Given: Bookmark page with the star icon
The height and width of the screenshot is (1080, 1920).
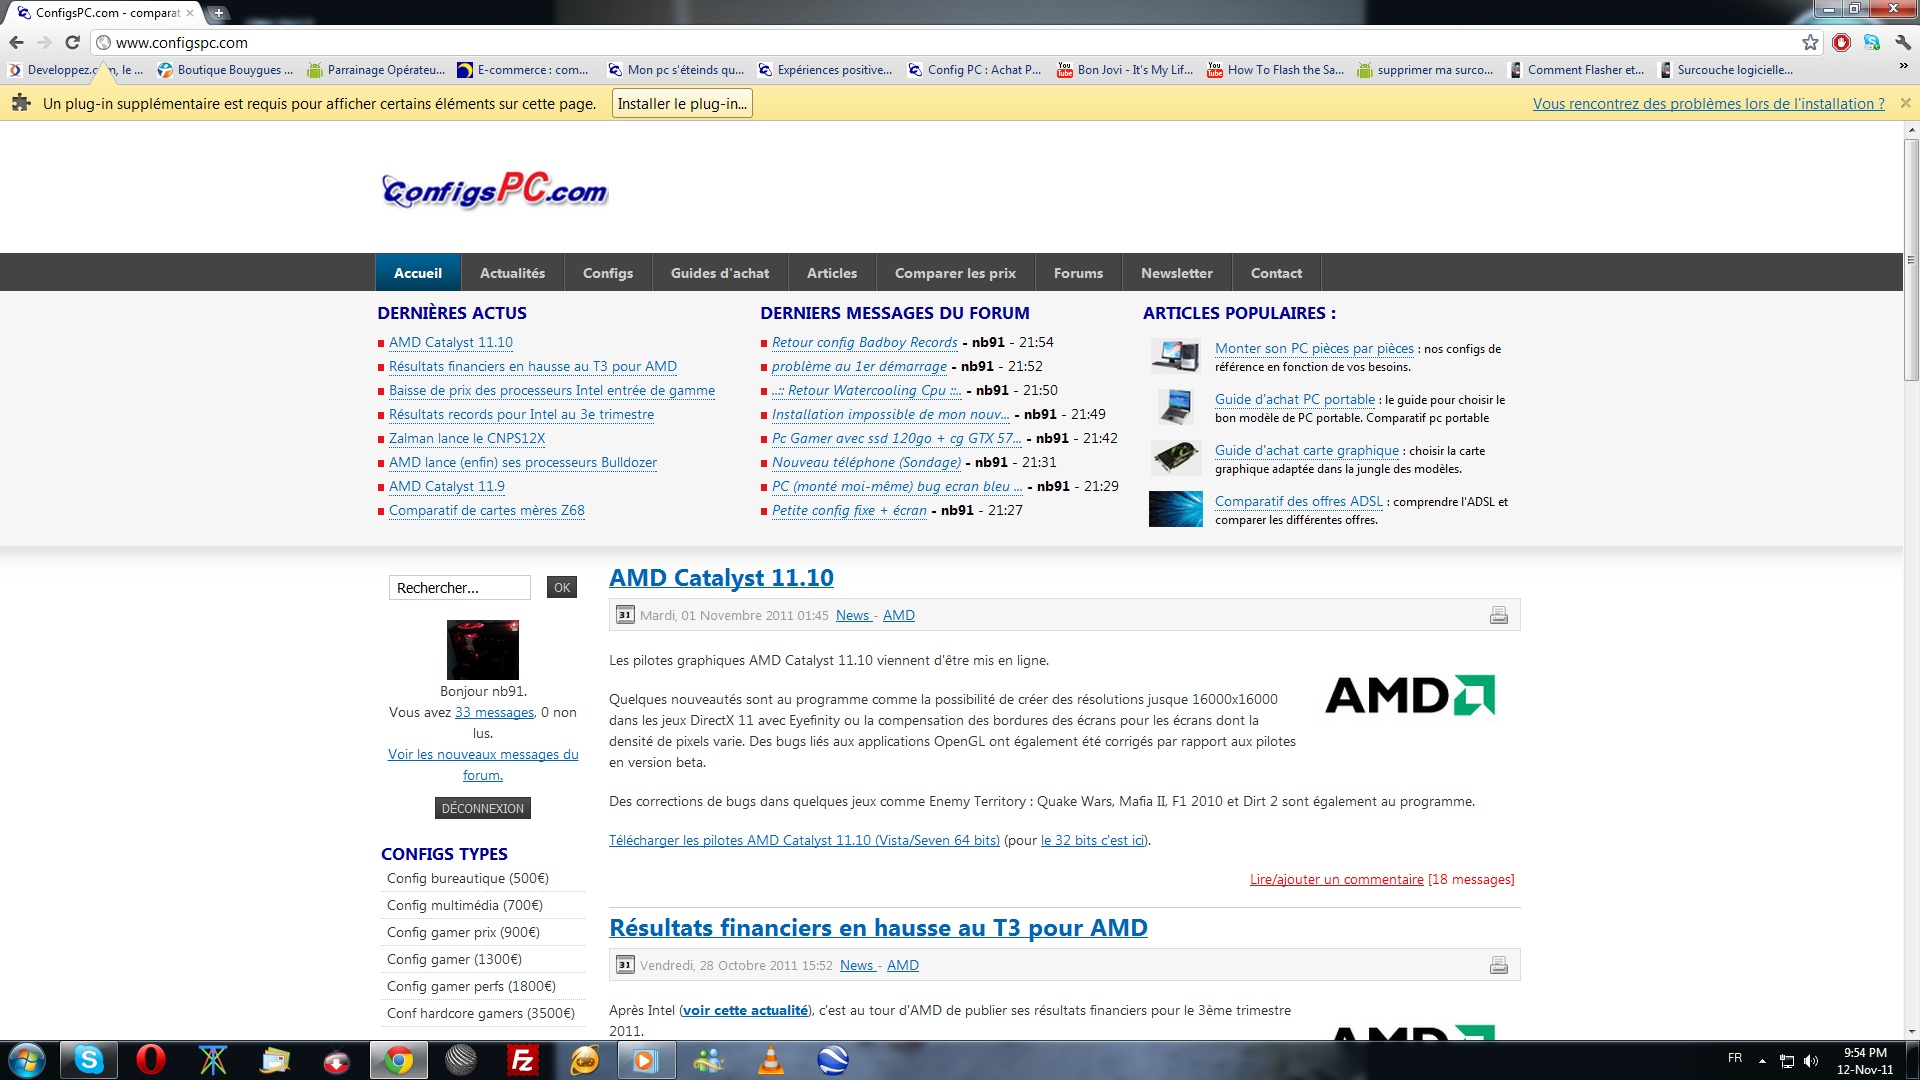Looking at the screenshot, I should click(x=1810, y=42).
